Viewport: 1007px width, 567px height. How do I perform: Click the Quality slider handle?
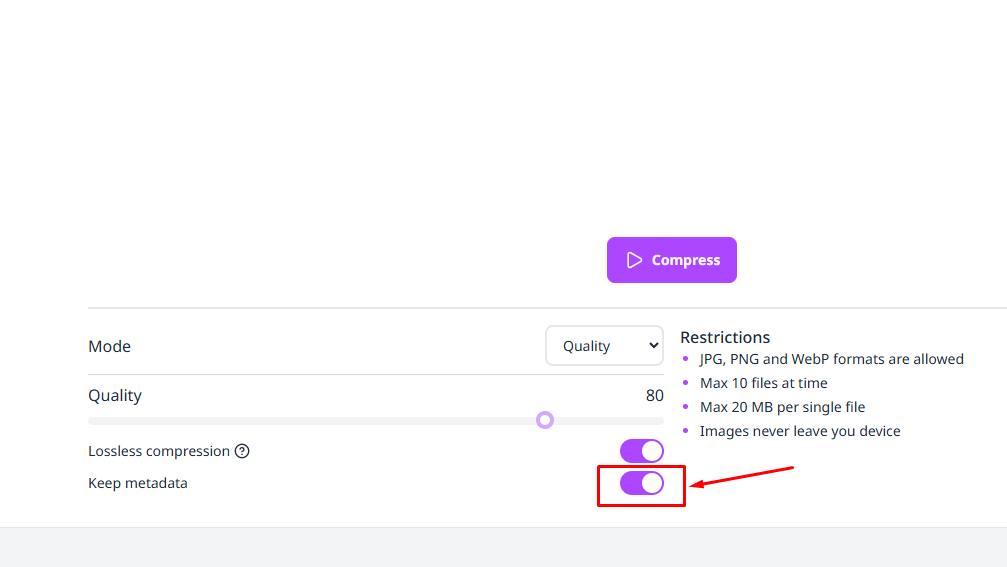pos(545,420)
